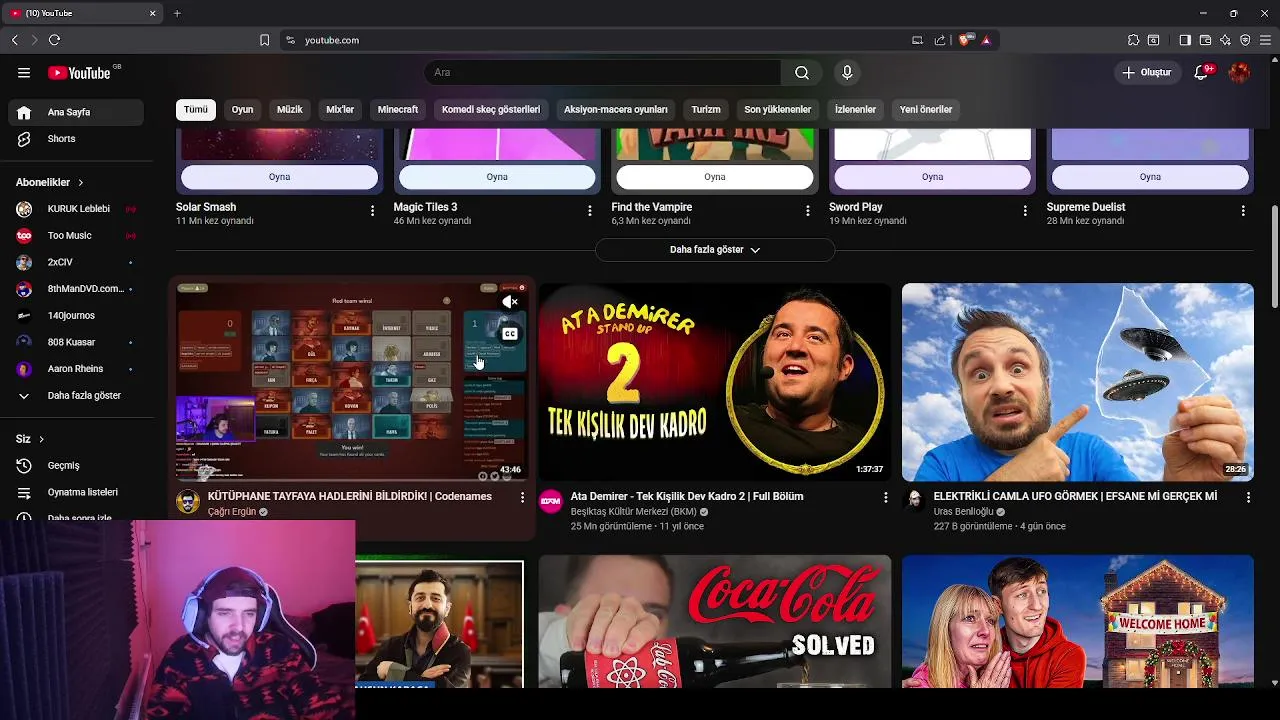Select the Tümü filter chip
The width and height of the screenshot is (1280, 720).
coord(196,110)
